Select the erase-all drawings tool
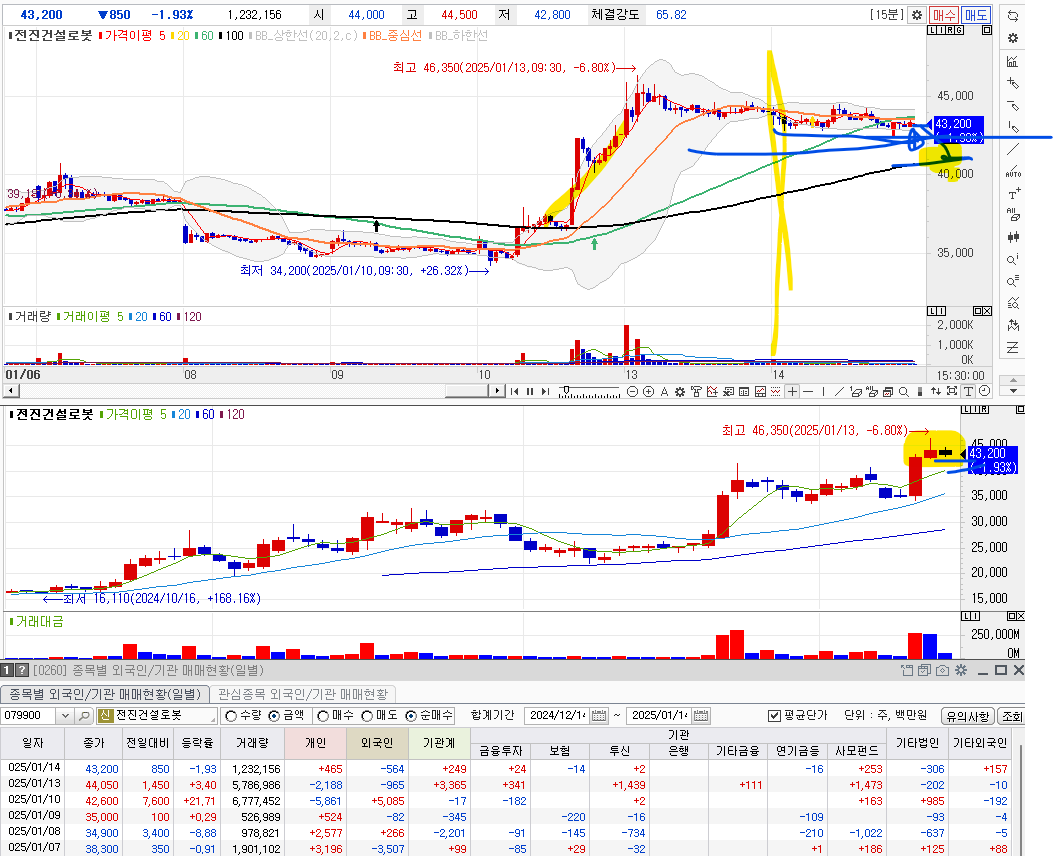1053x856 pixels. (x=1013, y=215)
